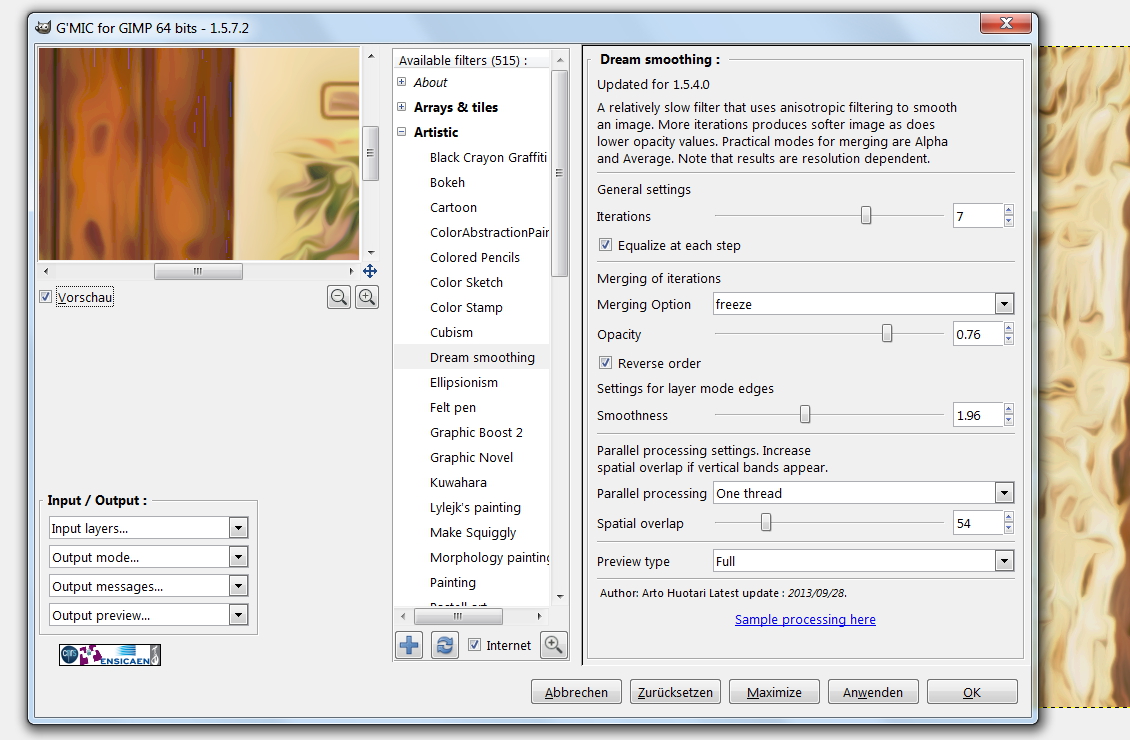The width and height of the screenshot is (1130, 740).
Task: Open the Output messages dropdown
Action: [x=148, y=586]
